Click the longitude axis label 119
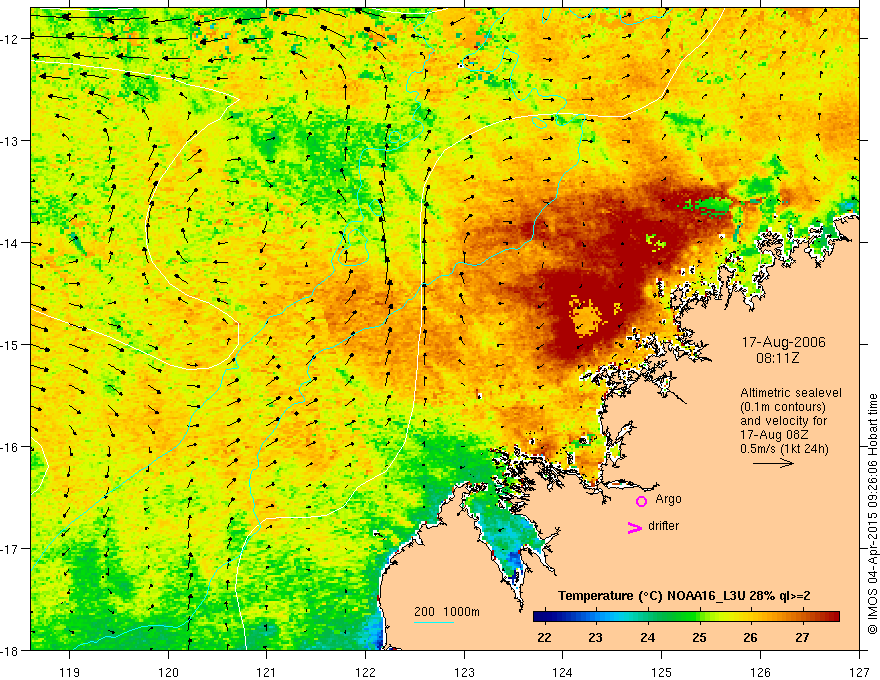This screenshot has height=680, width=880. pos(69,672)
